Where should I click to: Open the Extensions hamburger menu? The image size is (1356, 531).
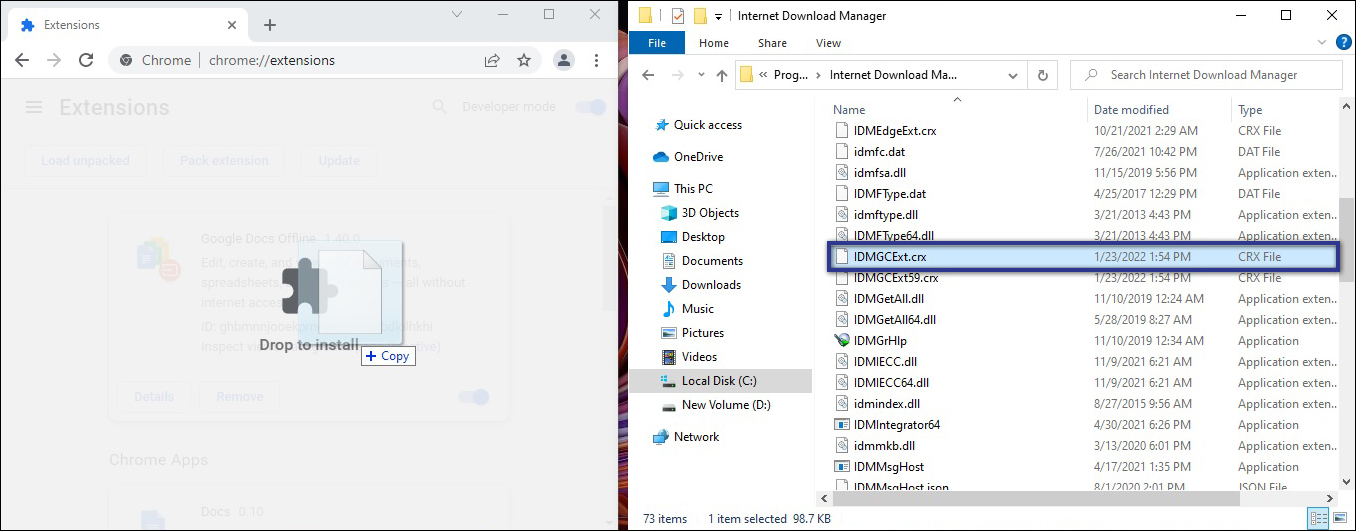pyautogui.click(x=34, y=107)
